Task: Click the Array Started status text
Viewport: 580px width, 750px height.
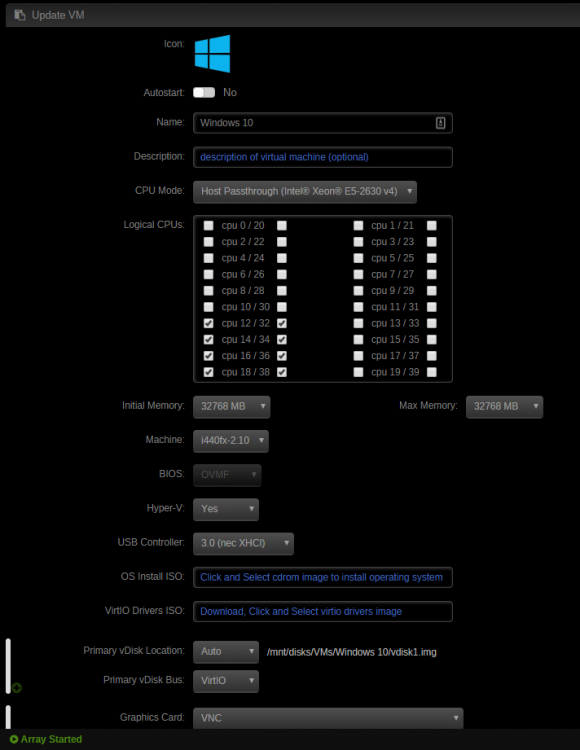Action: [x=51, y=739]
